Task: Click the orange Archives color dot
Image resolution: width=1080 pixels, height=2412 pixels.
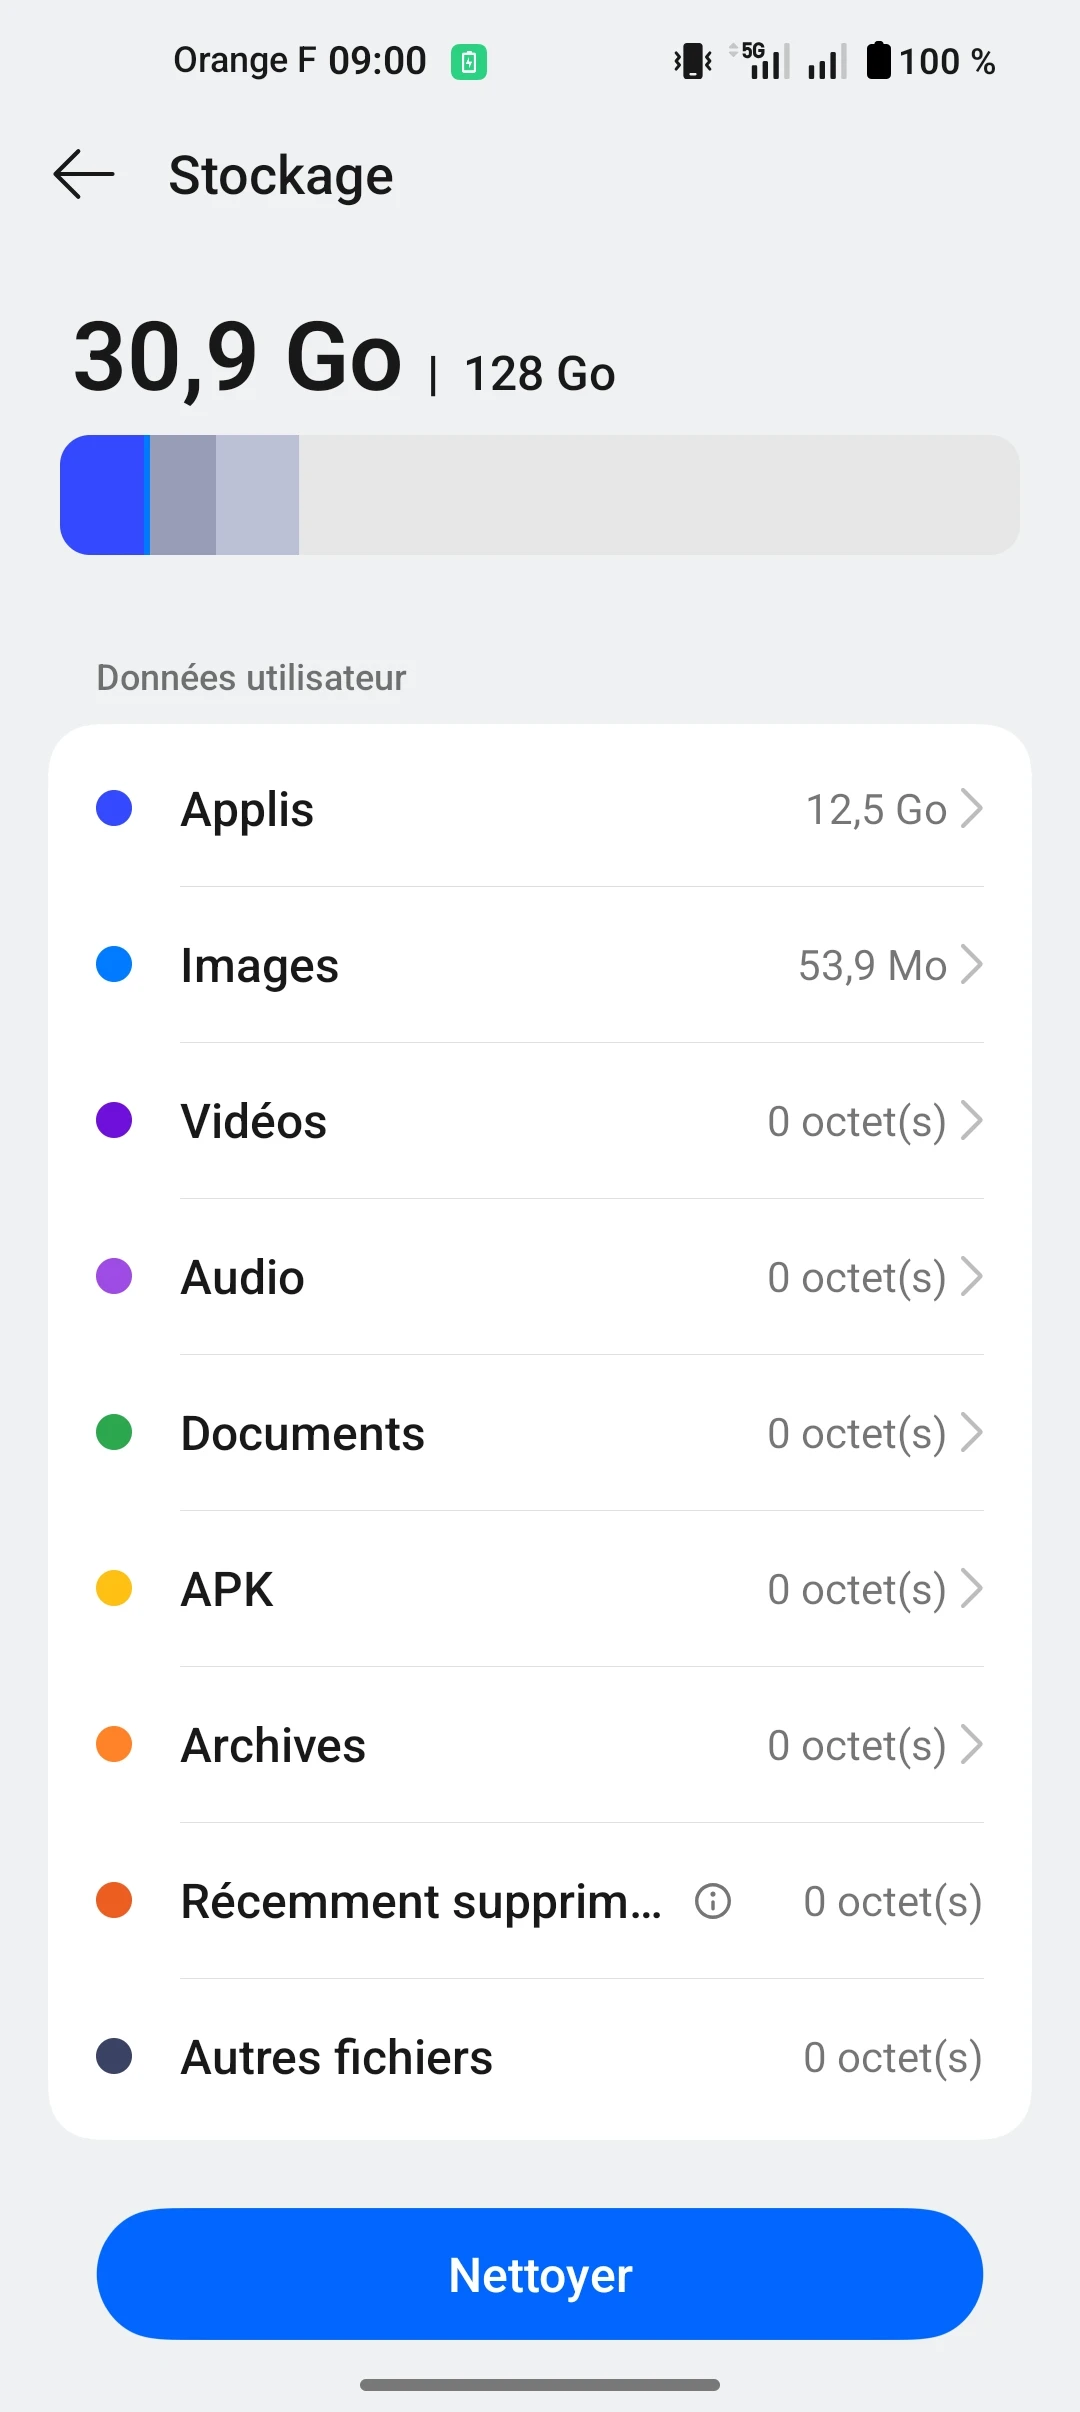Action: point(114,1745)
